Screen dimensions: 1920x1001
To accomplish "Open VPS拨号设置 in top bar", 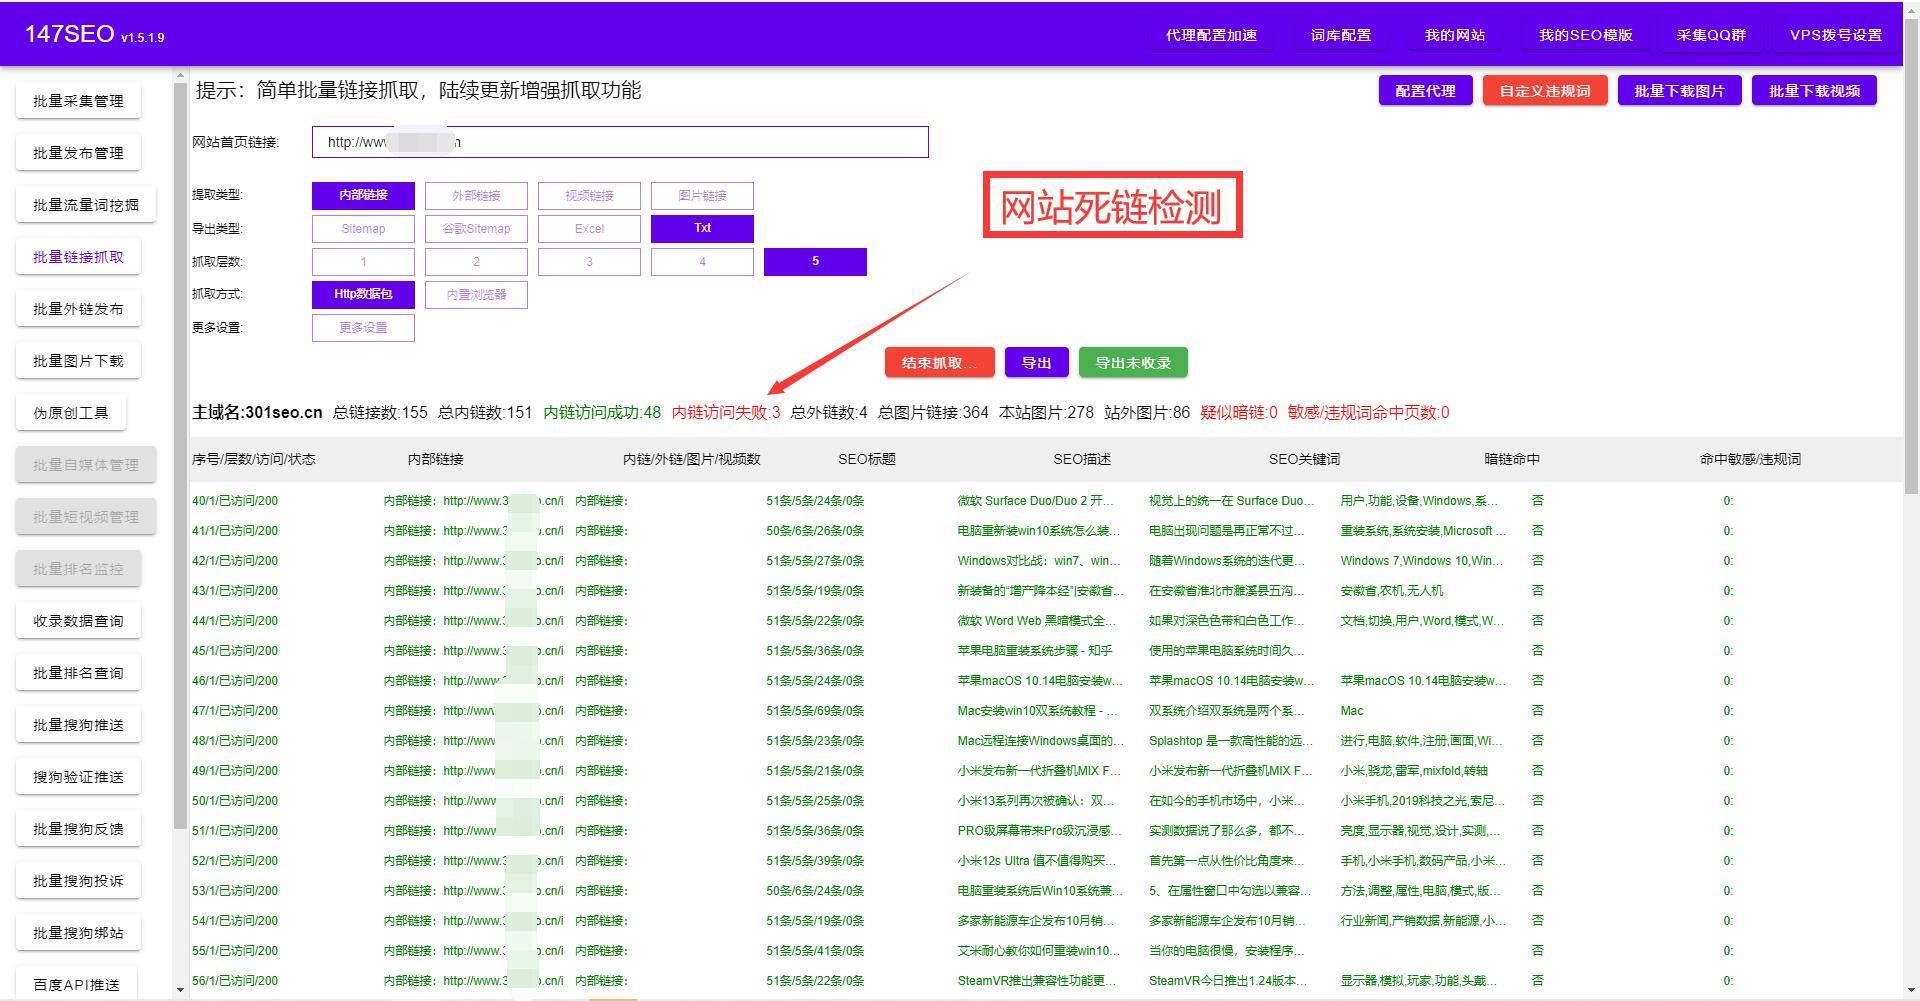I will coord(1836,35).
